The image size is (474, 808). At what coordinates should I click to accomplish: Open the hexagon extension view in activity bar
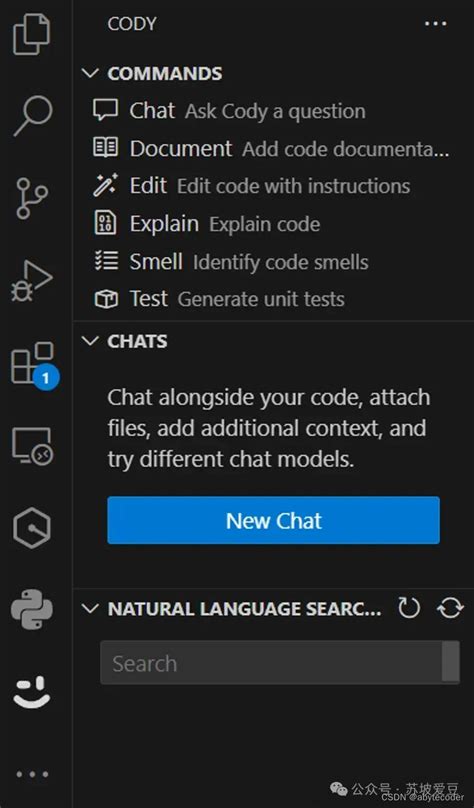(x=32, y=528)
